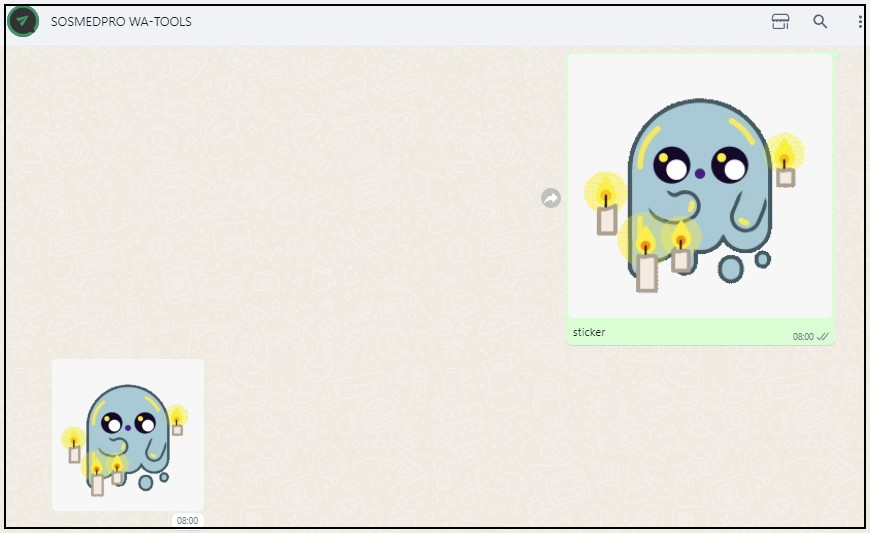Select the "sticker" caption text
Image resolution: width=870 pixels, height=533 pixels.
point(589,332)
